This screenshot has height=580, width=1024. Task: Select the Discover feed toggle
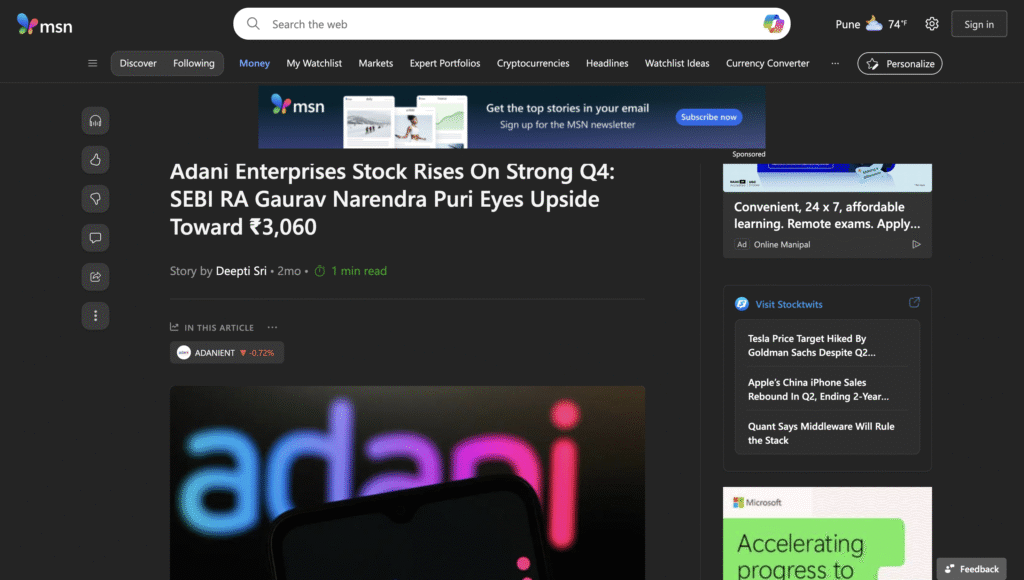138,63
